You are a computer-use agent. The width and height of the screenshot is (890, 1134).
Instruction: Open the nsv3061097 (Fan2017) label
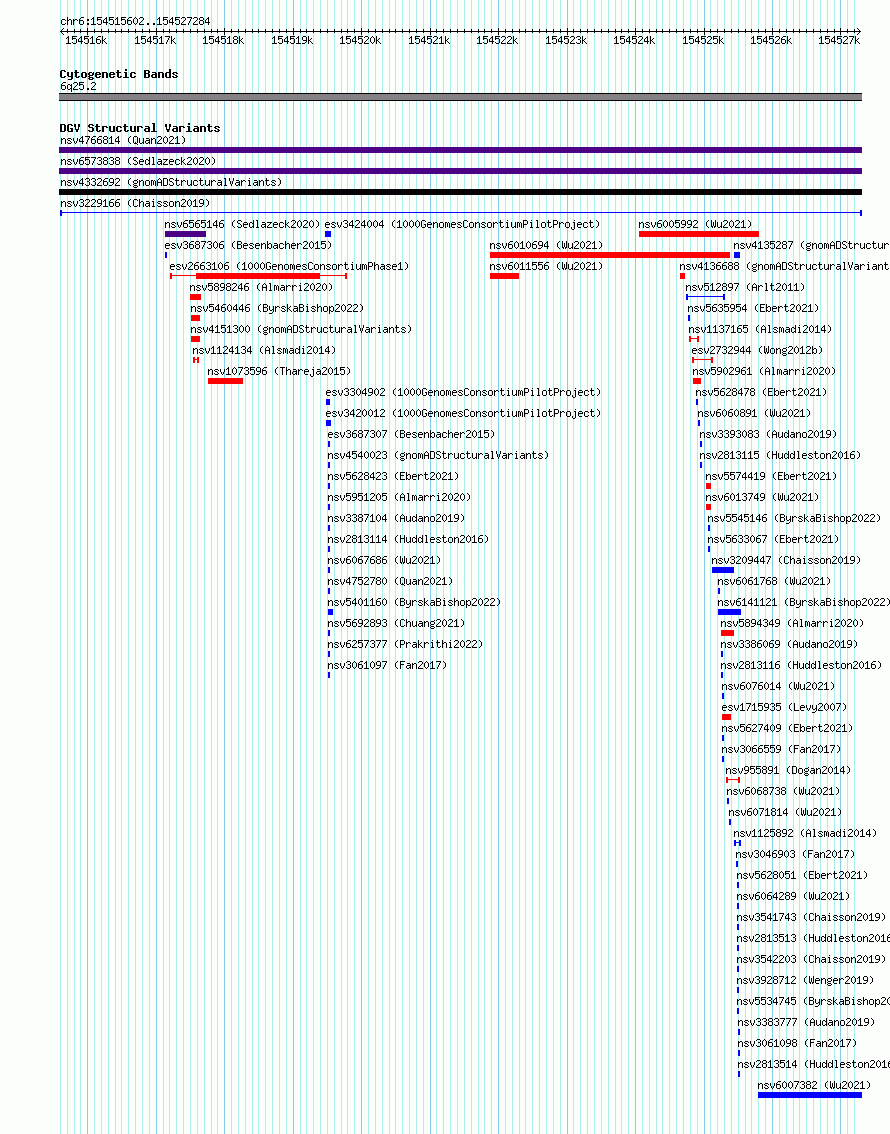click(x=388, y=665)
